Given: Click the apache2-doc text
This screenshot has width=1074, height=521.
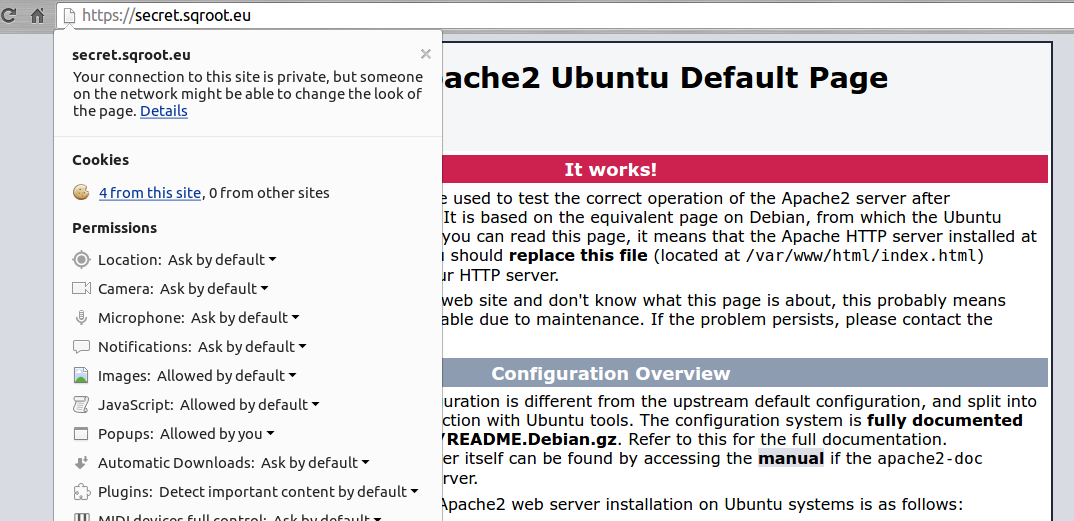Looking at the screenshot, I should tap(930, 458).
